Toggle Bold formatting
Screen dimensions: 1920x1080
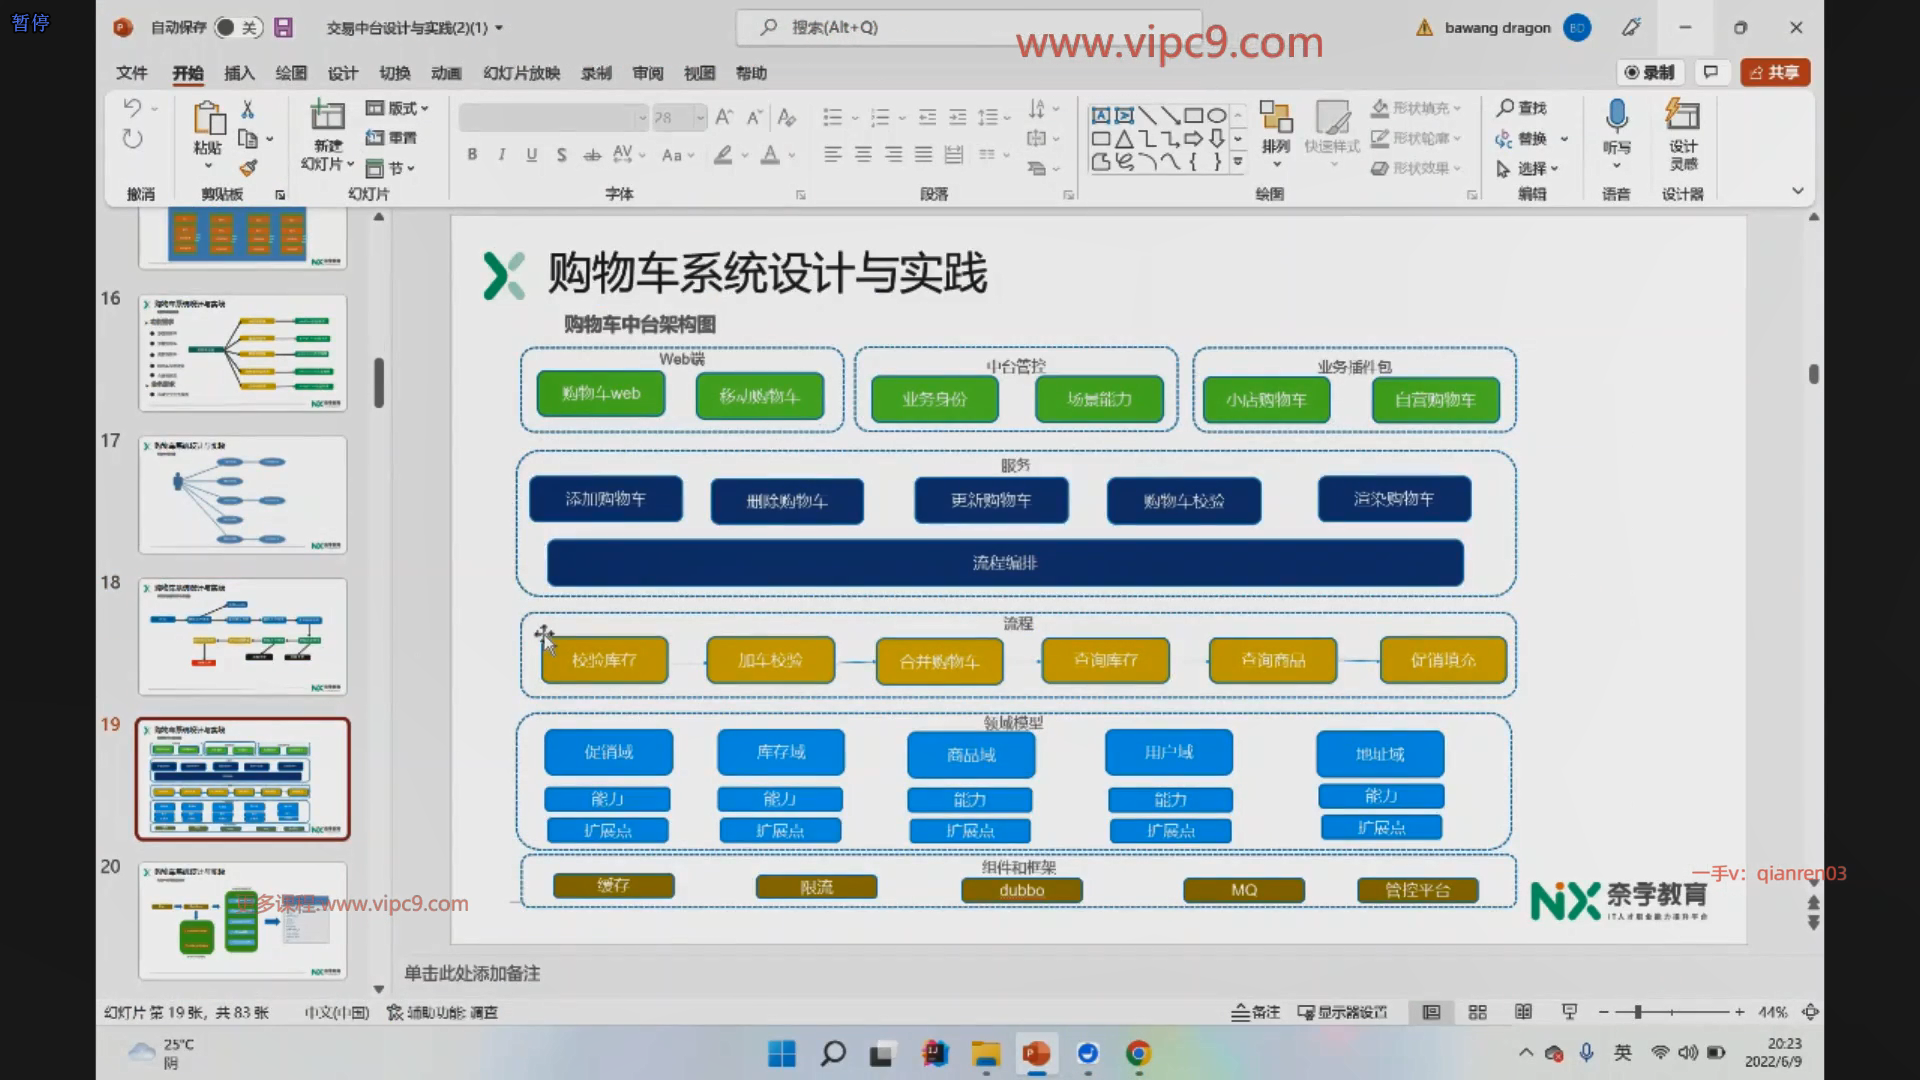click(x=472, y=154)
